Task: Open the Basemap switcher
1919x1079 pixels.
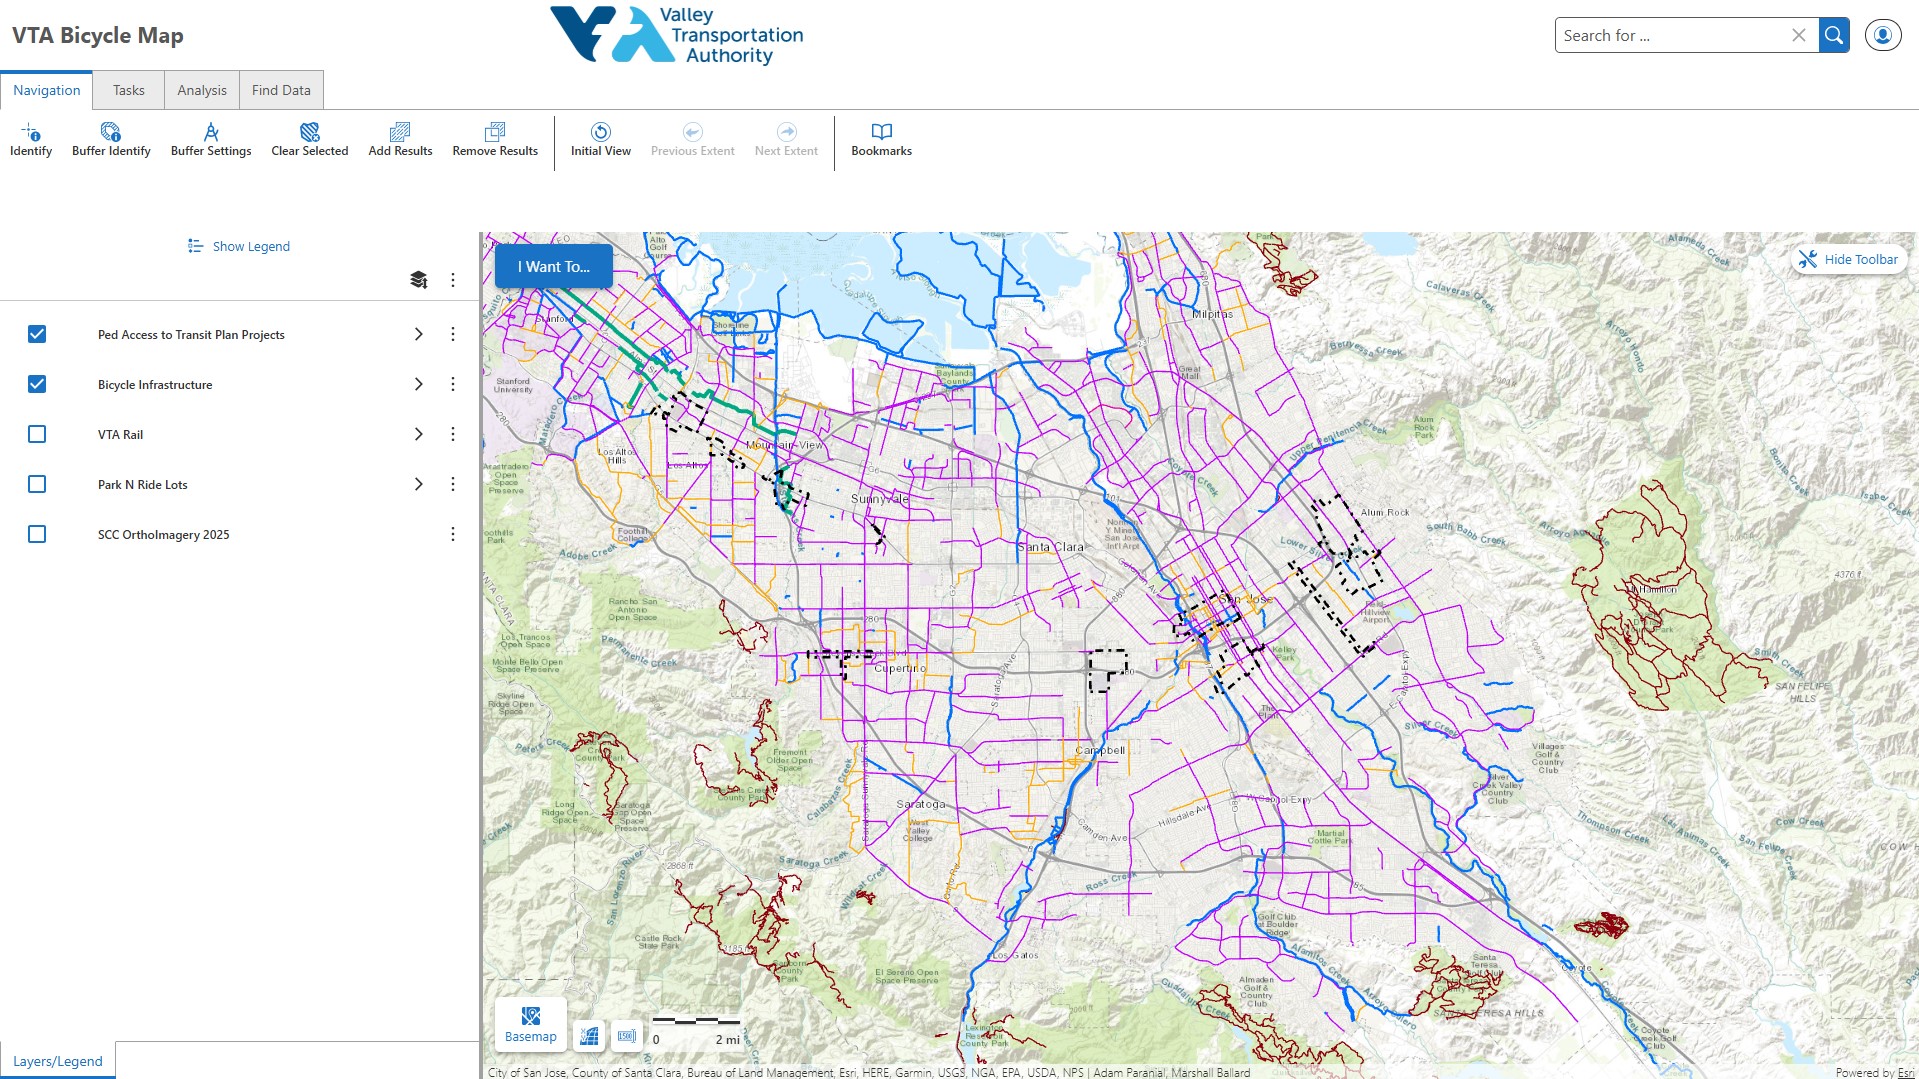Action: click(x=531, y=1025)
